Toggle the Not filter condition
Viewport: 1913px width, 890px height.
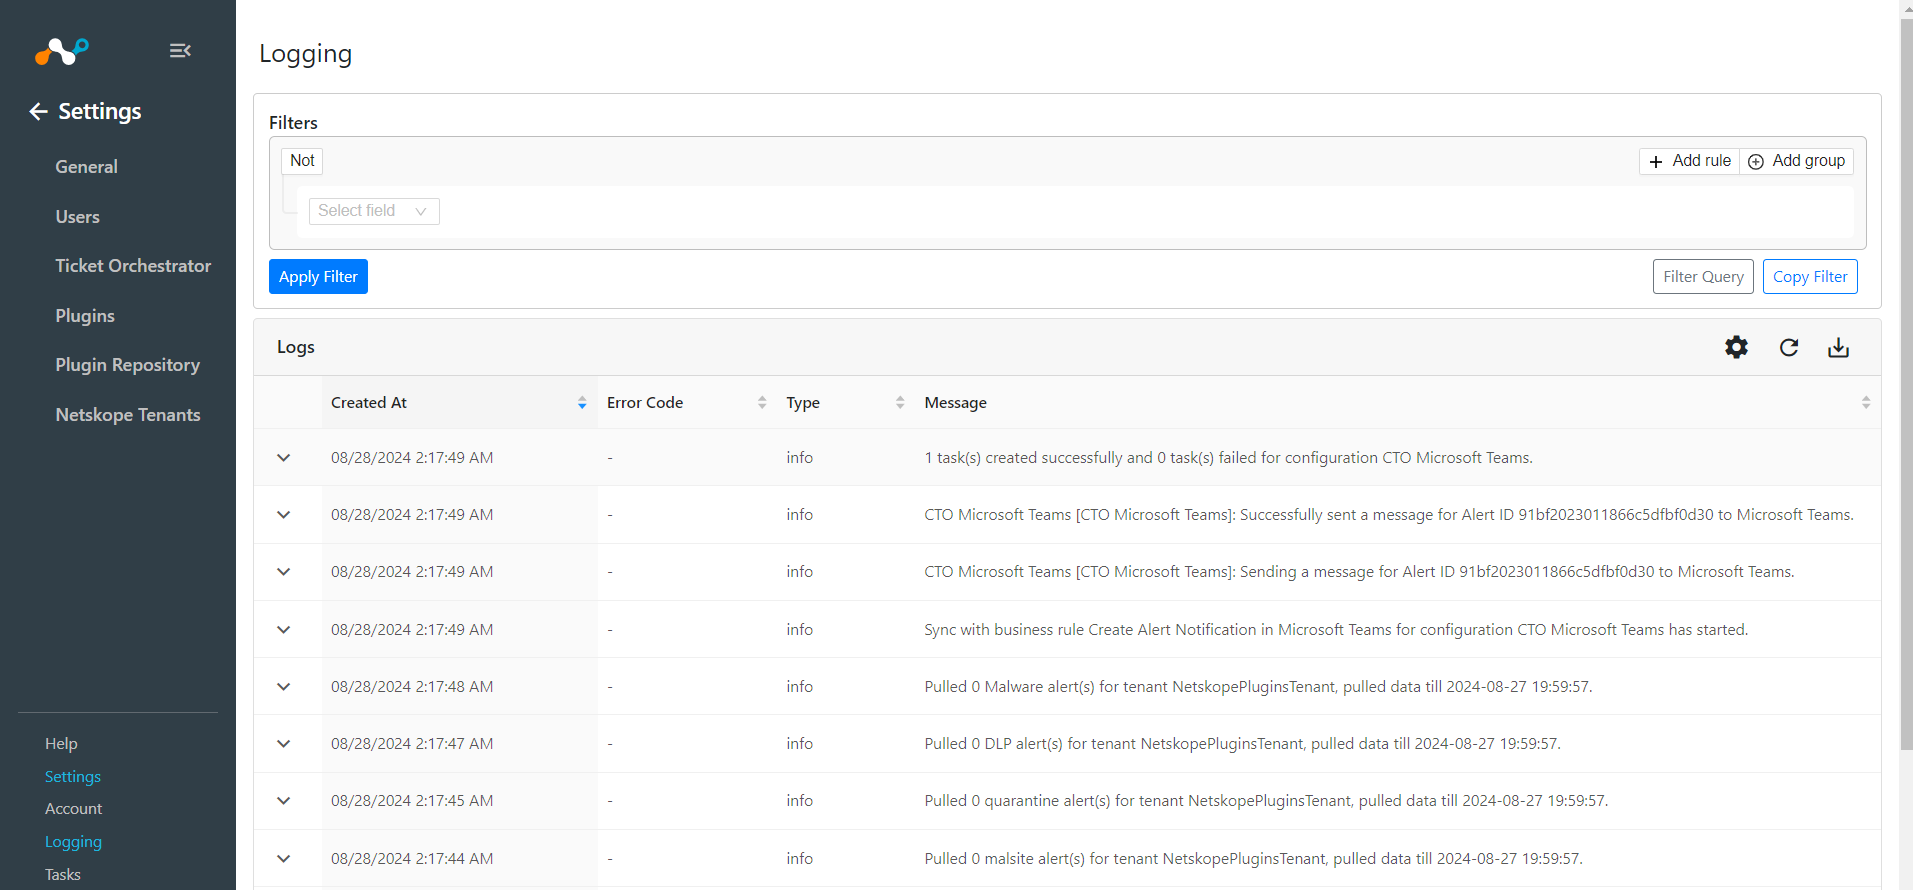pyautogui.click(x=302, y=161)
